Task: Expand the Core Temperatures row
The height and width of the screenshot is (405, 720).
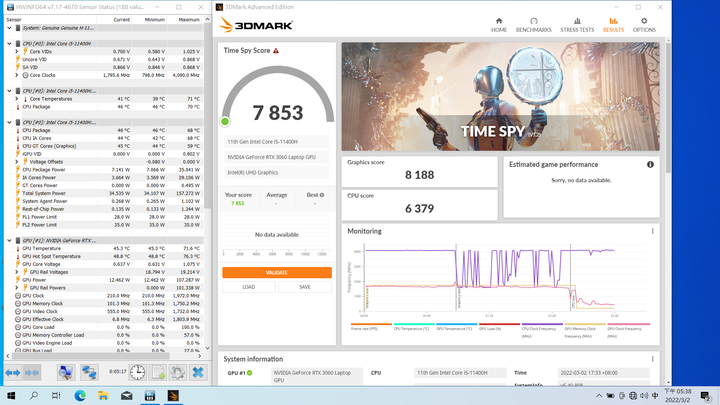Action: [x=17, y=99]
